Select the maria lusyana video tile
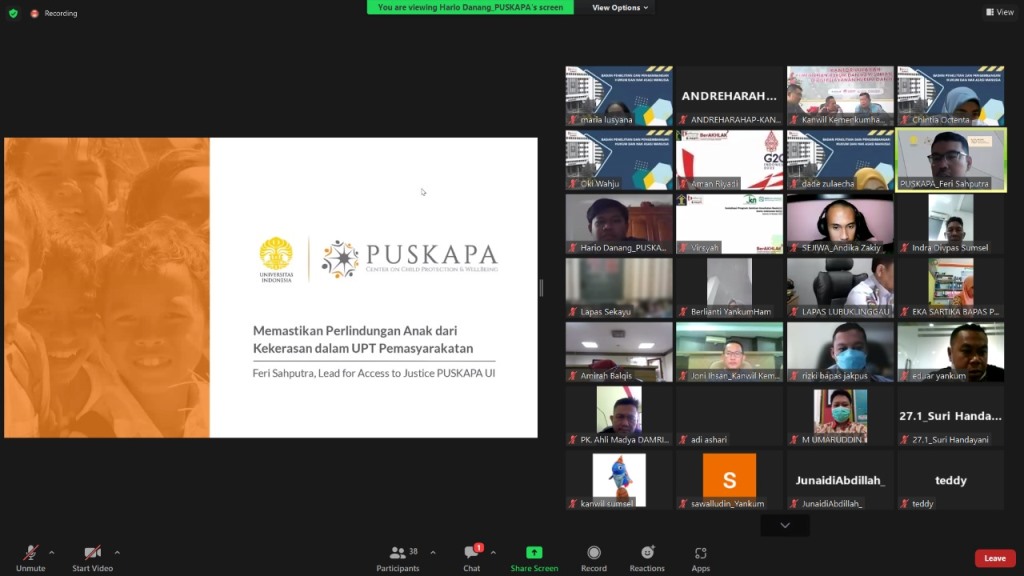The image size is (1024, 576). click(x=619, y=96)
